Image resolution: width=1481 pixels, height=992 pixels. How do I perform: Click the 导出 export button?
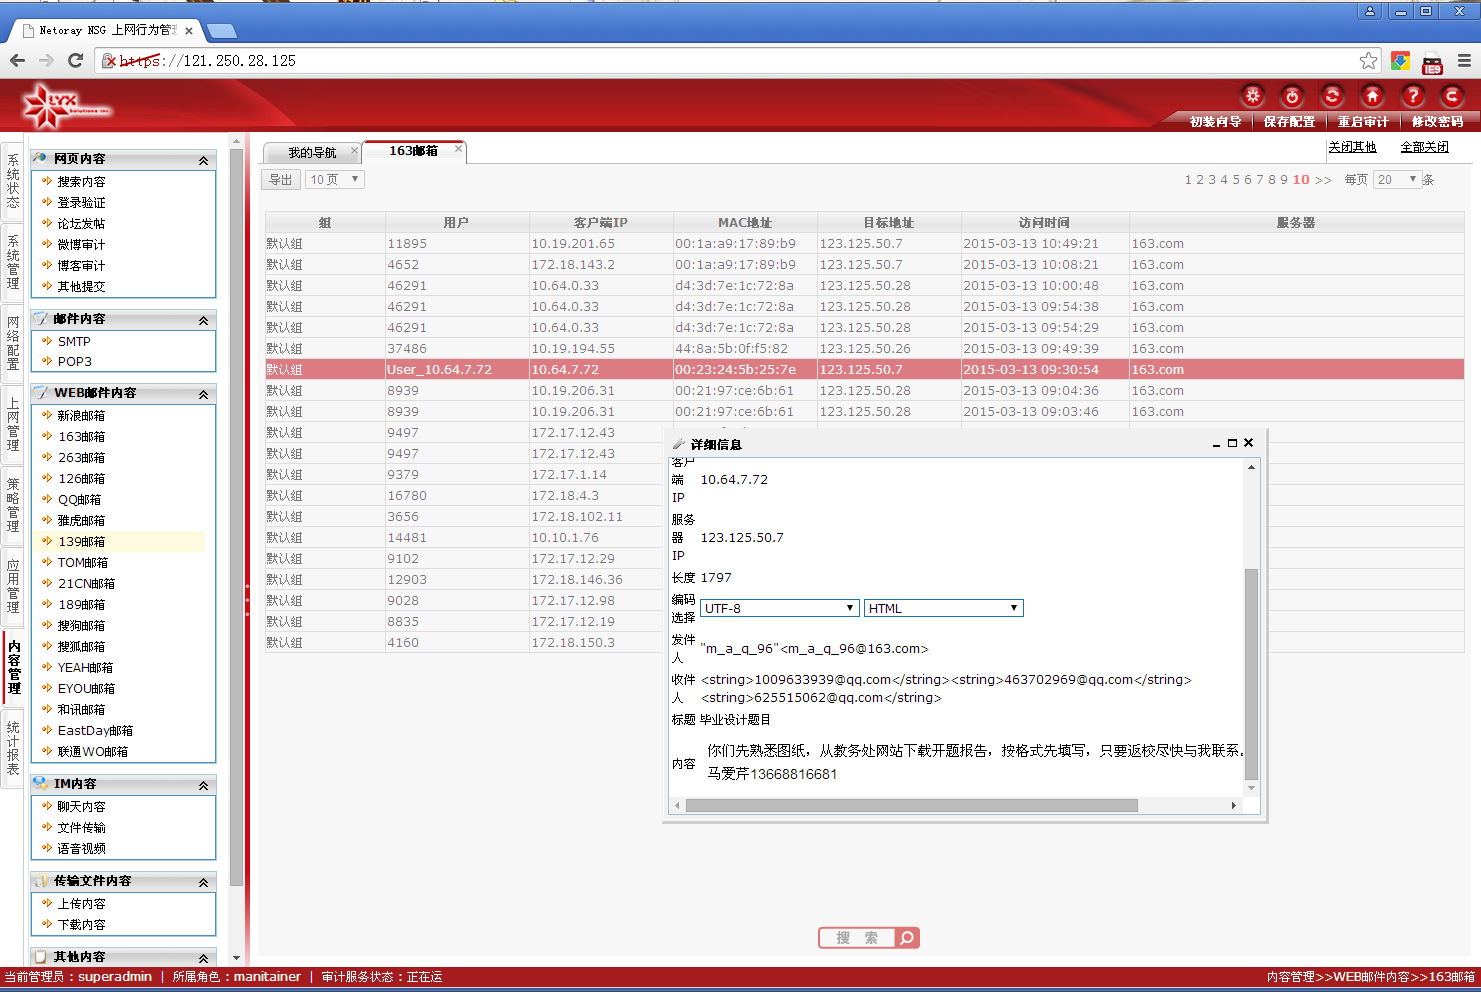tap(280, 180)
